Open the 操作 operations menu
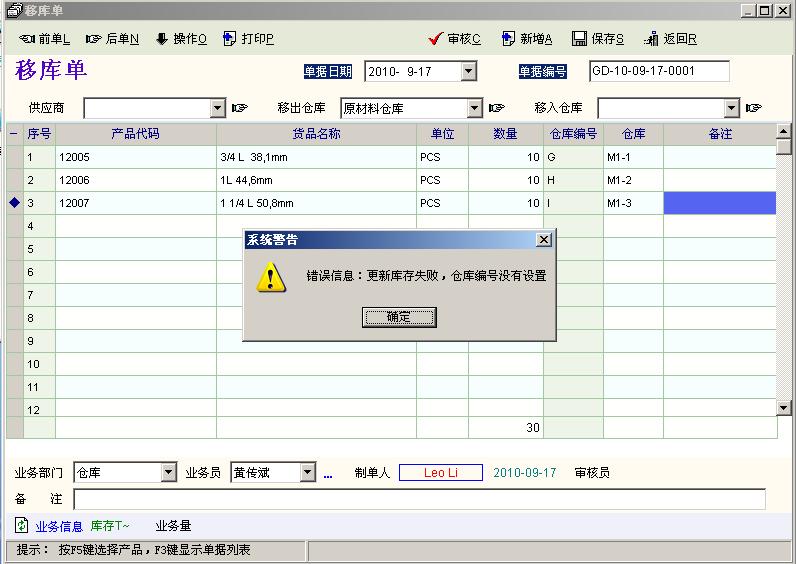 (x=180, y=39)
